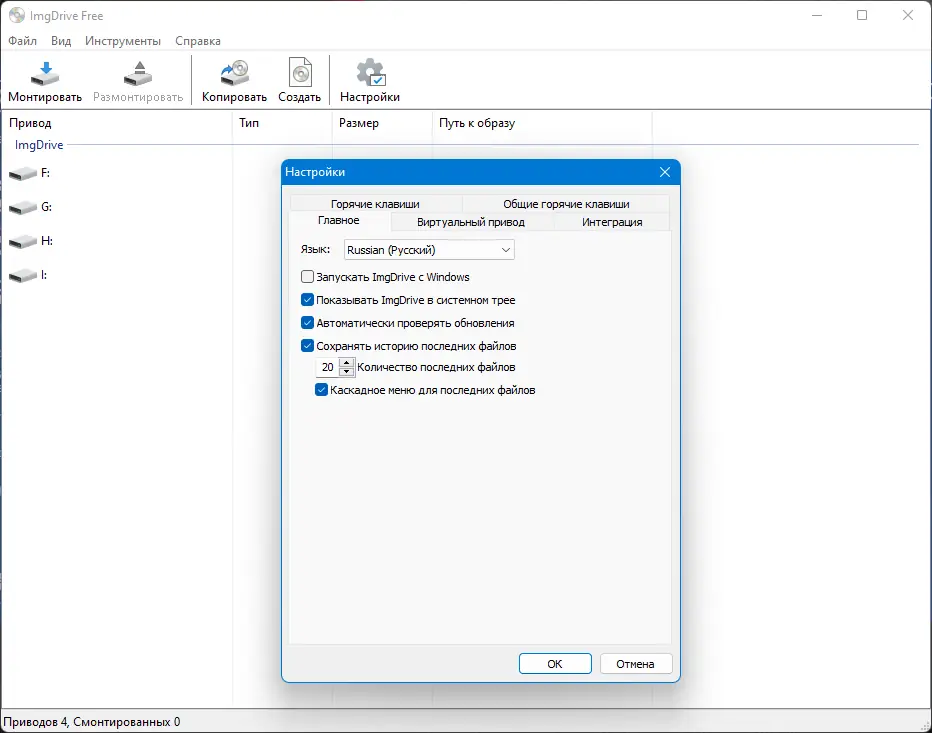Increase the recent files count spinner

click(347, 362)
